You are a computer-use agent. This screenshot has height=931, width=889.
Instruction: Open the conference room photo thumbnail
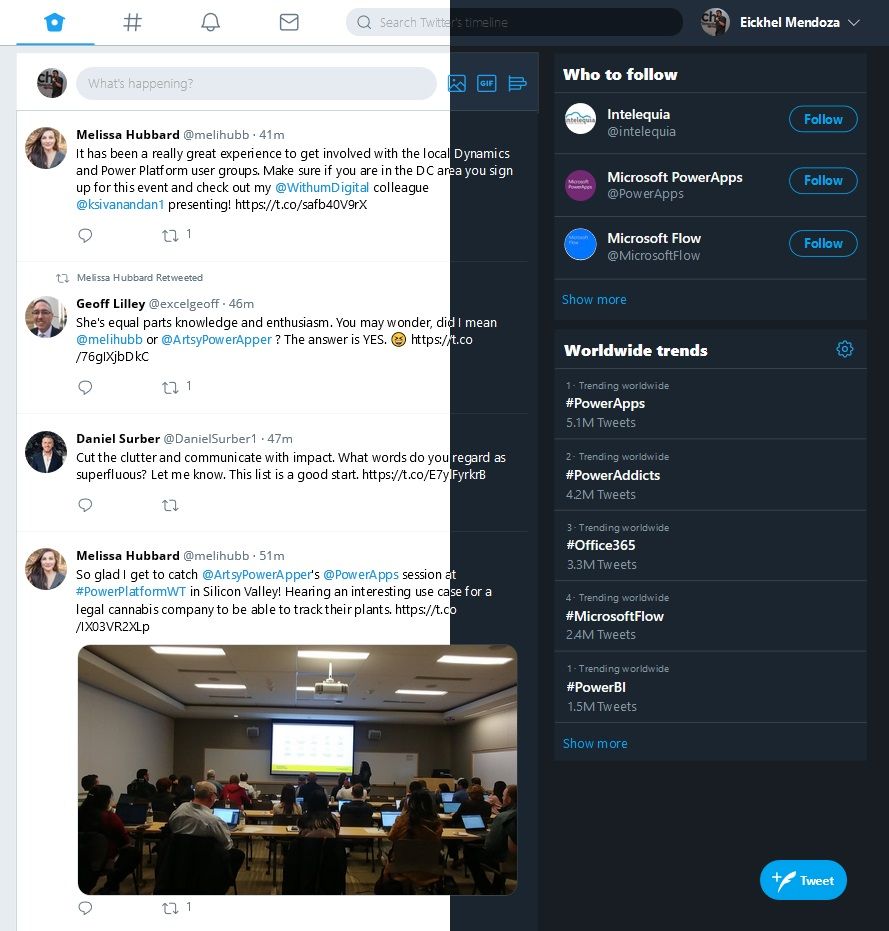click(298, 770)
